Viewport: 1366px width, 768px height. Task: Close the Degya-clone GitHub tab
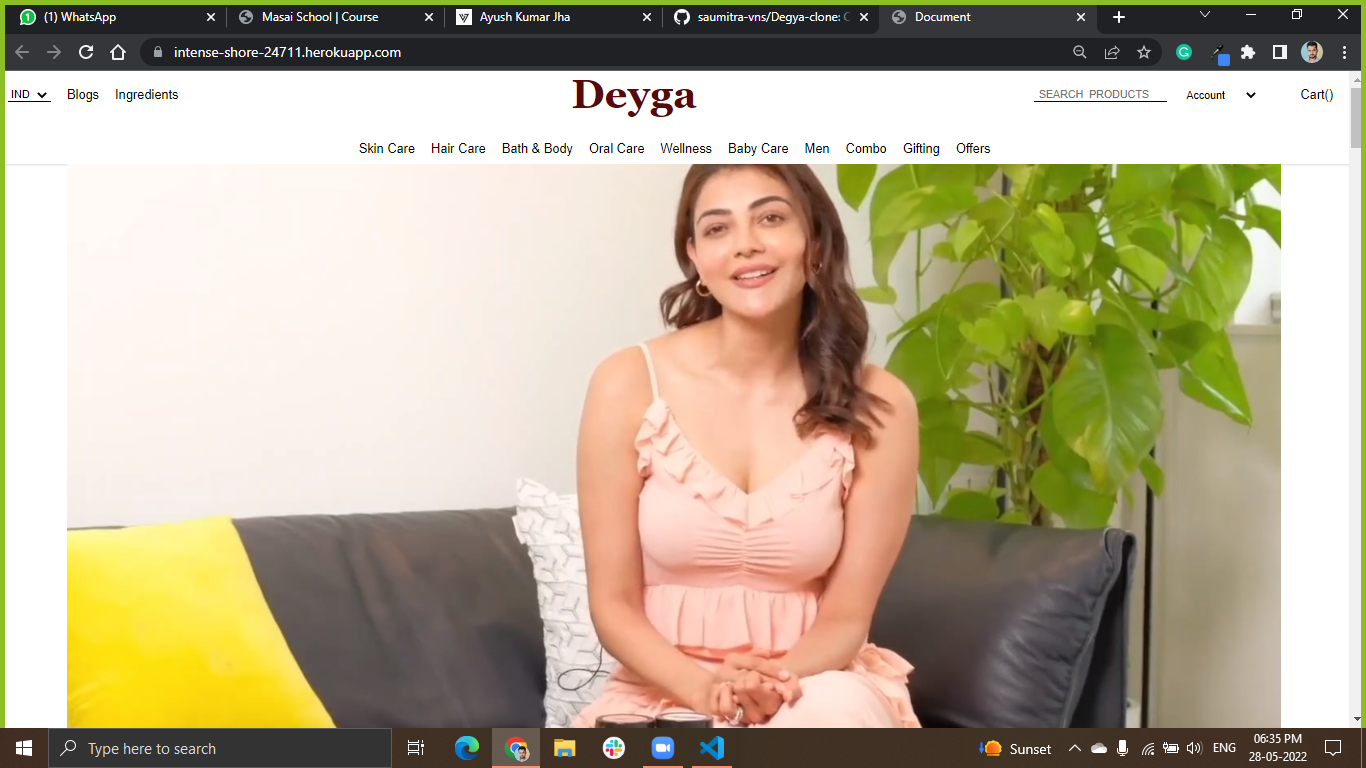[x=864, y=17]
